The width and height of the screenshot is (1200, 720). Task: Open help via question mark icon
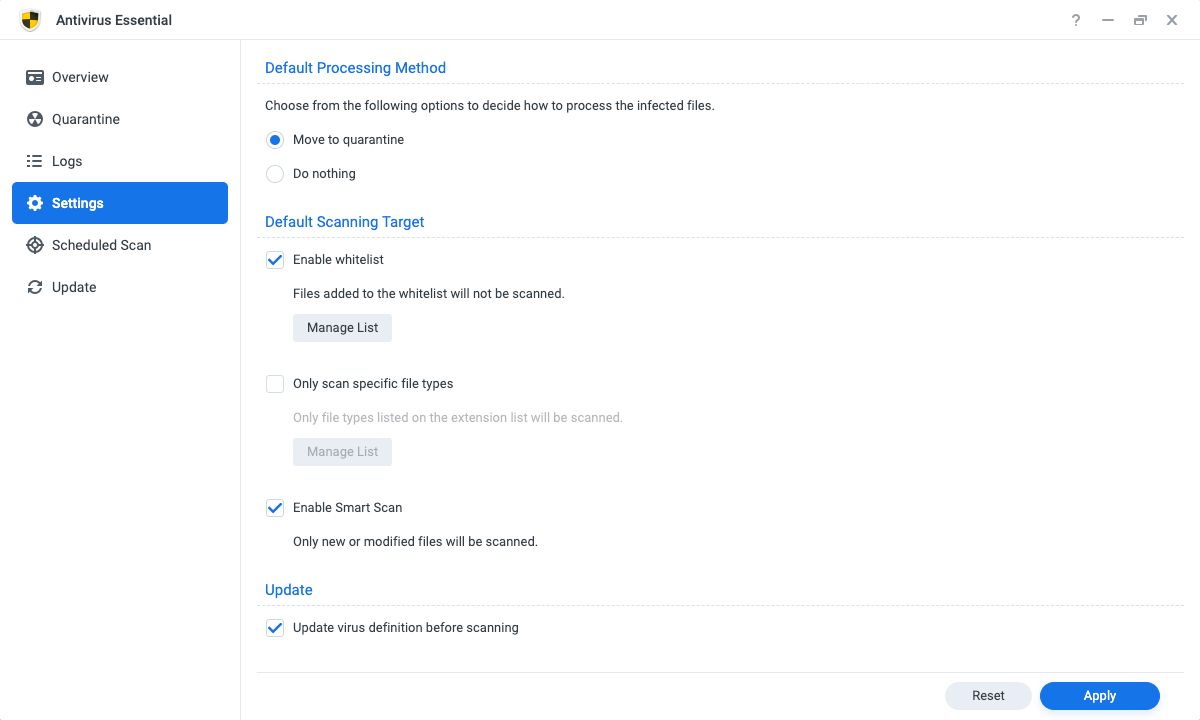coord(1076,20)
